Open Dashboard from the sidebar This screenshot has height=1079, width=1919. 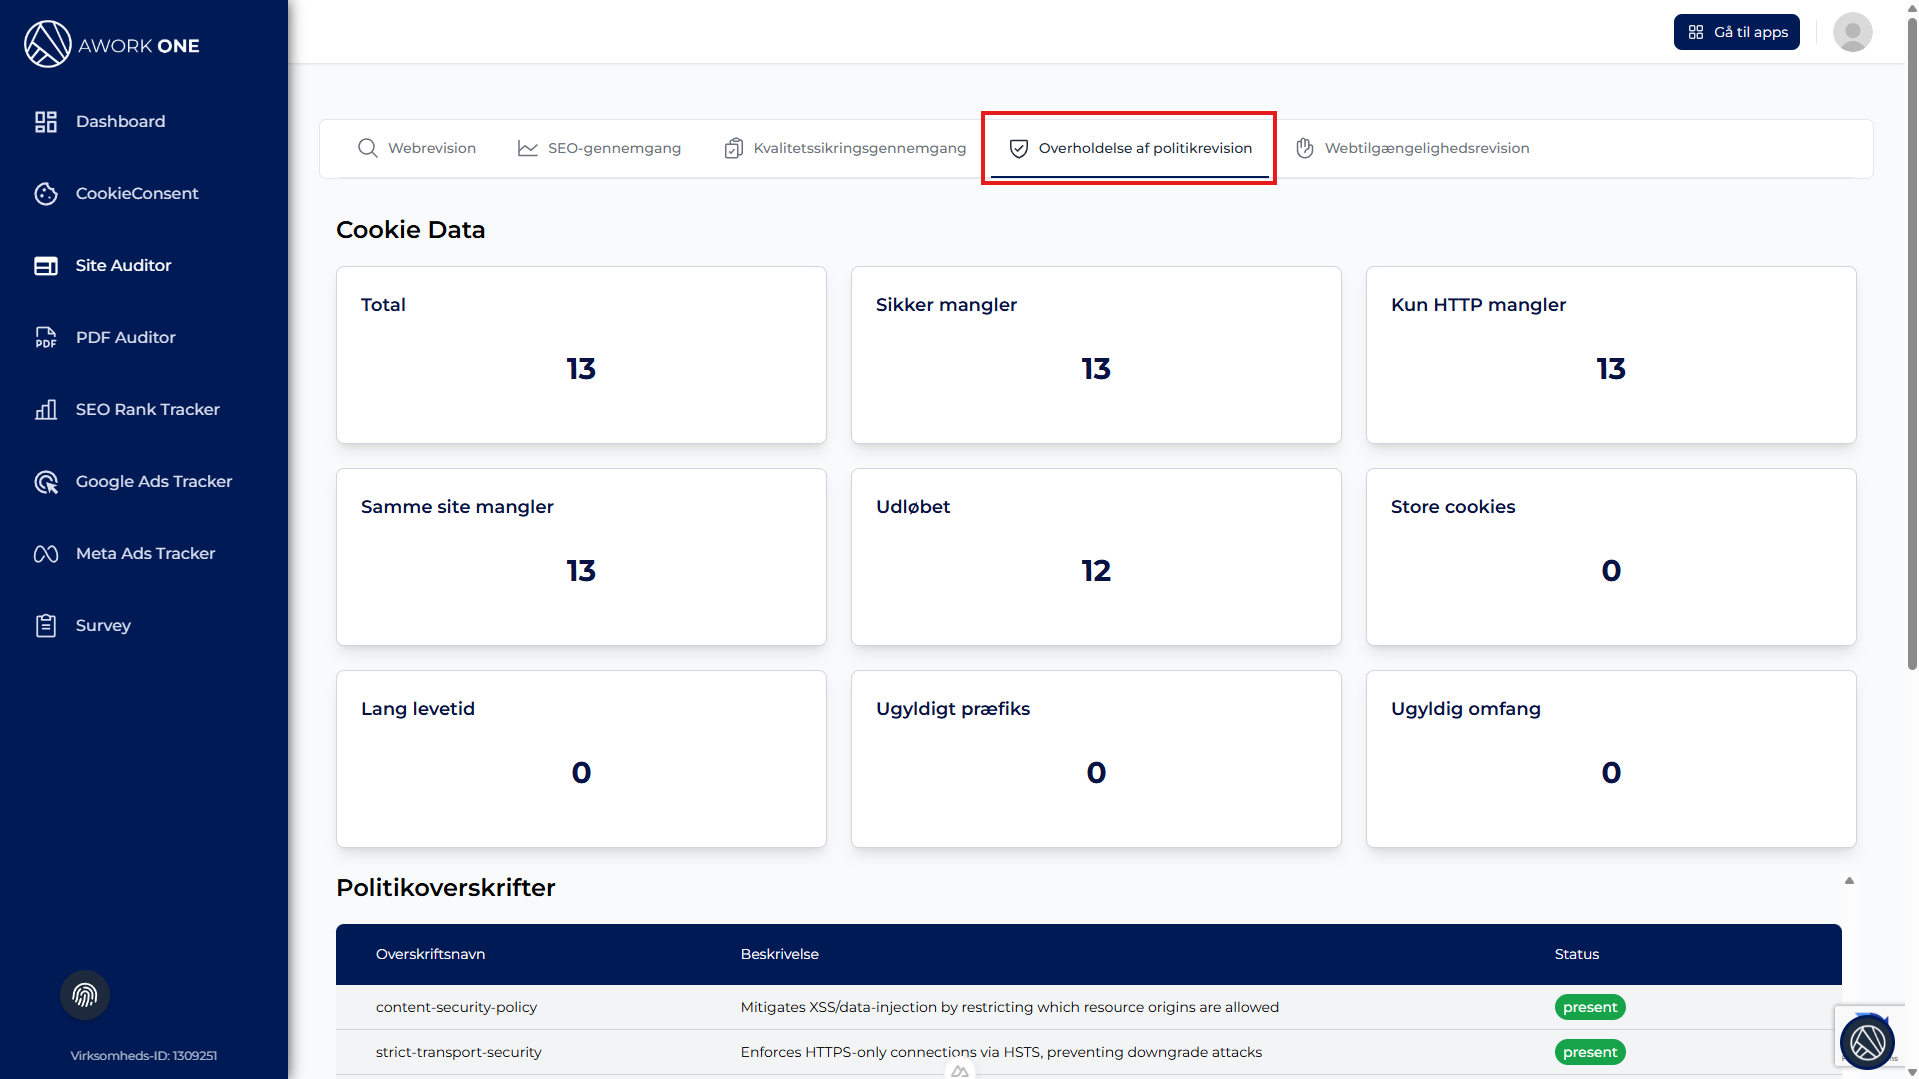tap(120, 121)
